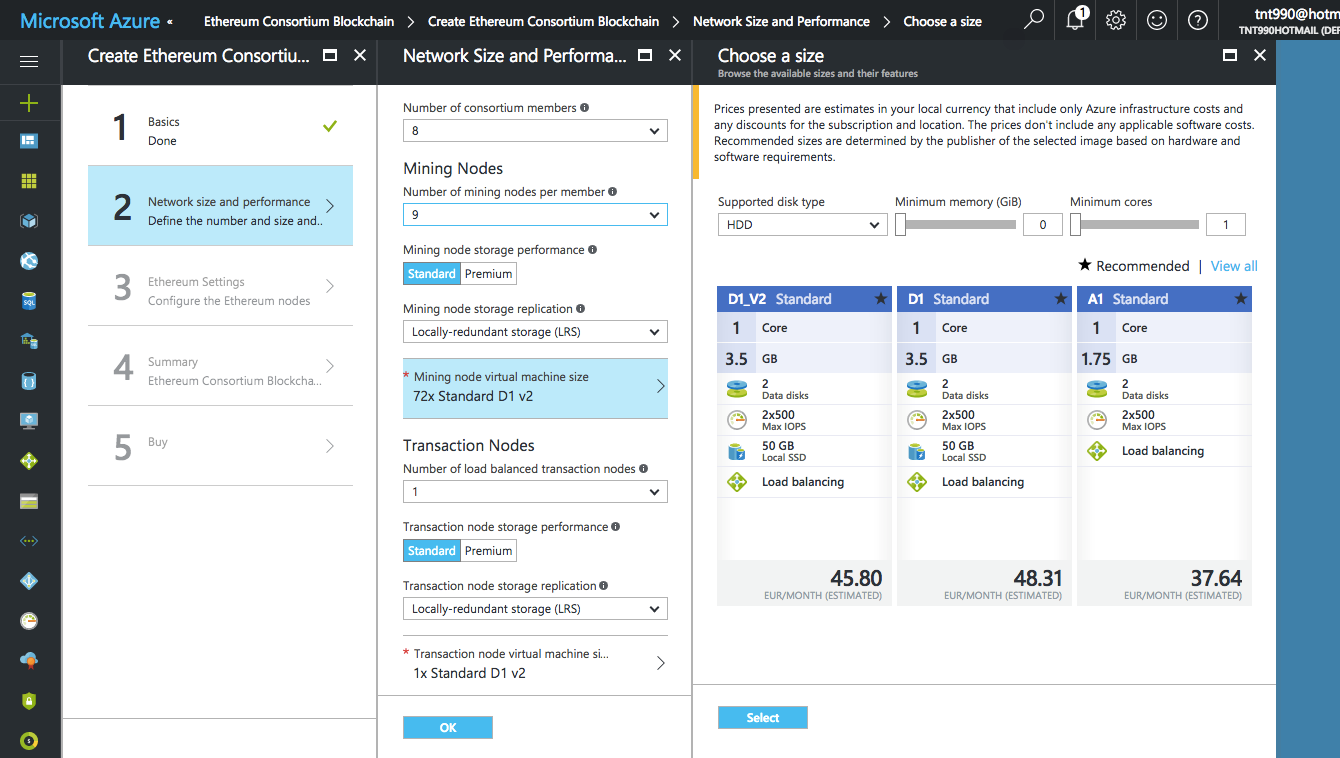Click the Microsoft Azure logo text
Screen dimensions: 1340x758
click(x=90, y=21)
